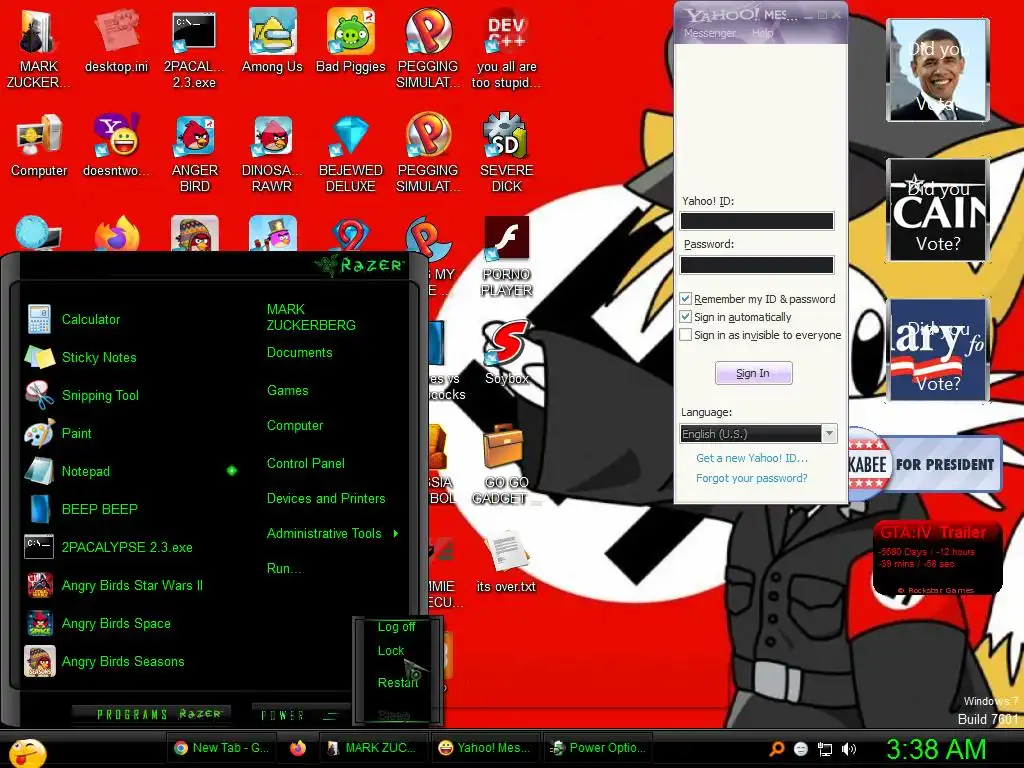1024x768 pixels.
Task: Start Paint from the start menu
Action: coord(59,433)
